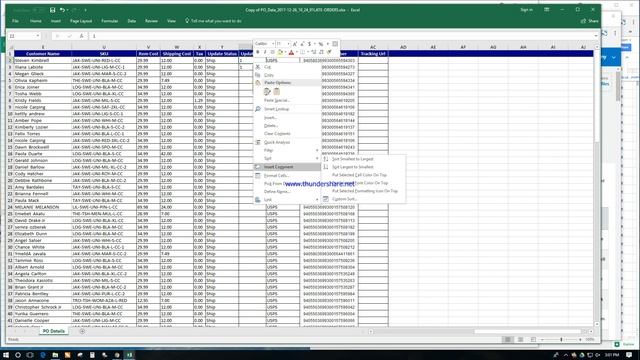The height and width of the screenshot is (360, 640).
Task: Open the font size dropdown in mini toolbar
Action: 288,44
